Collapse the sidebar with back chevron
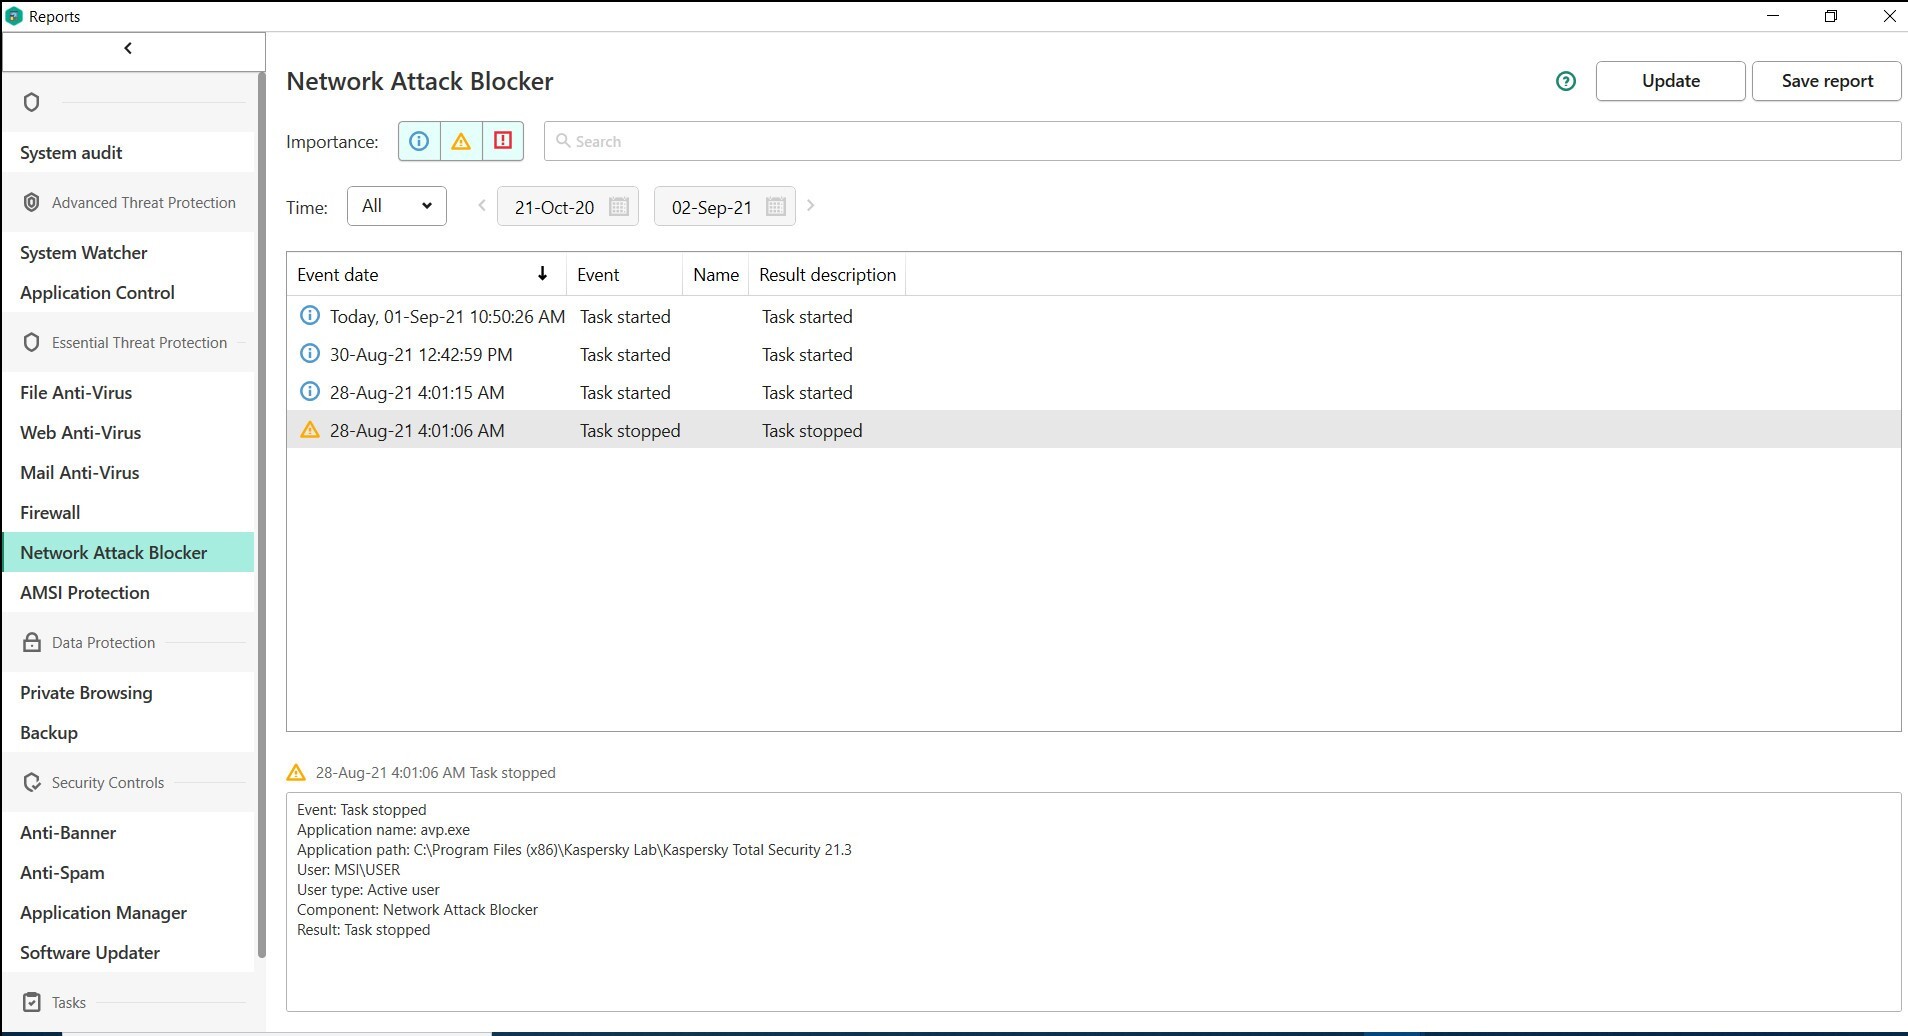This screenshot has height=1036, width=1908. 128,48
